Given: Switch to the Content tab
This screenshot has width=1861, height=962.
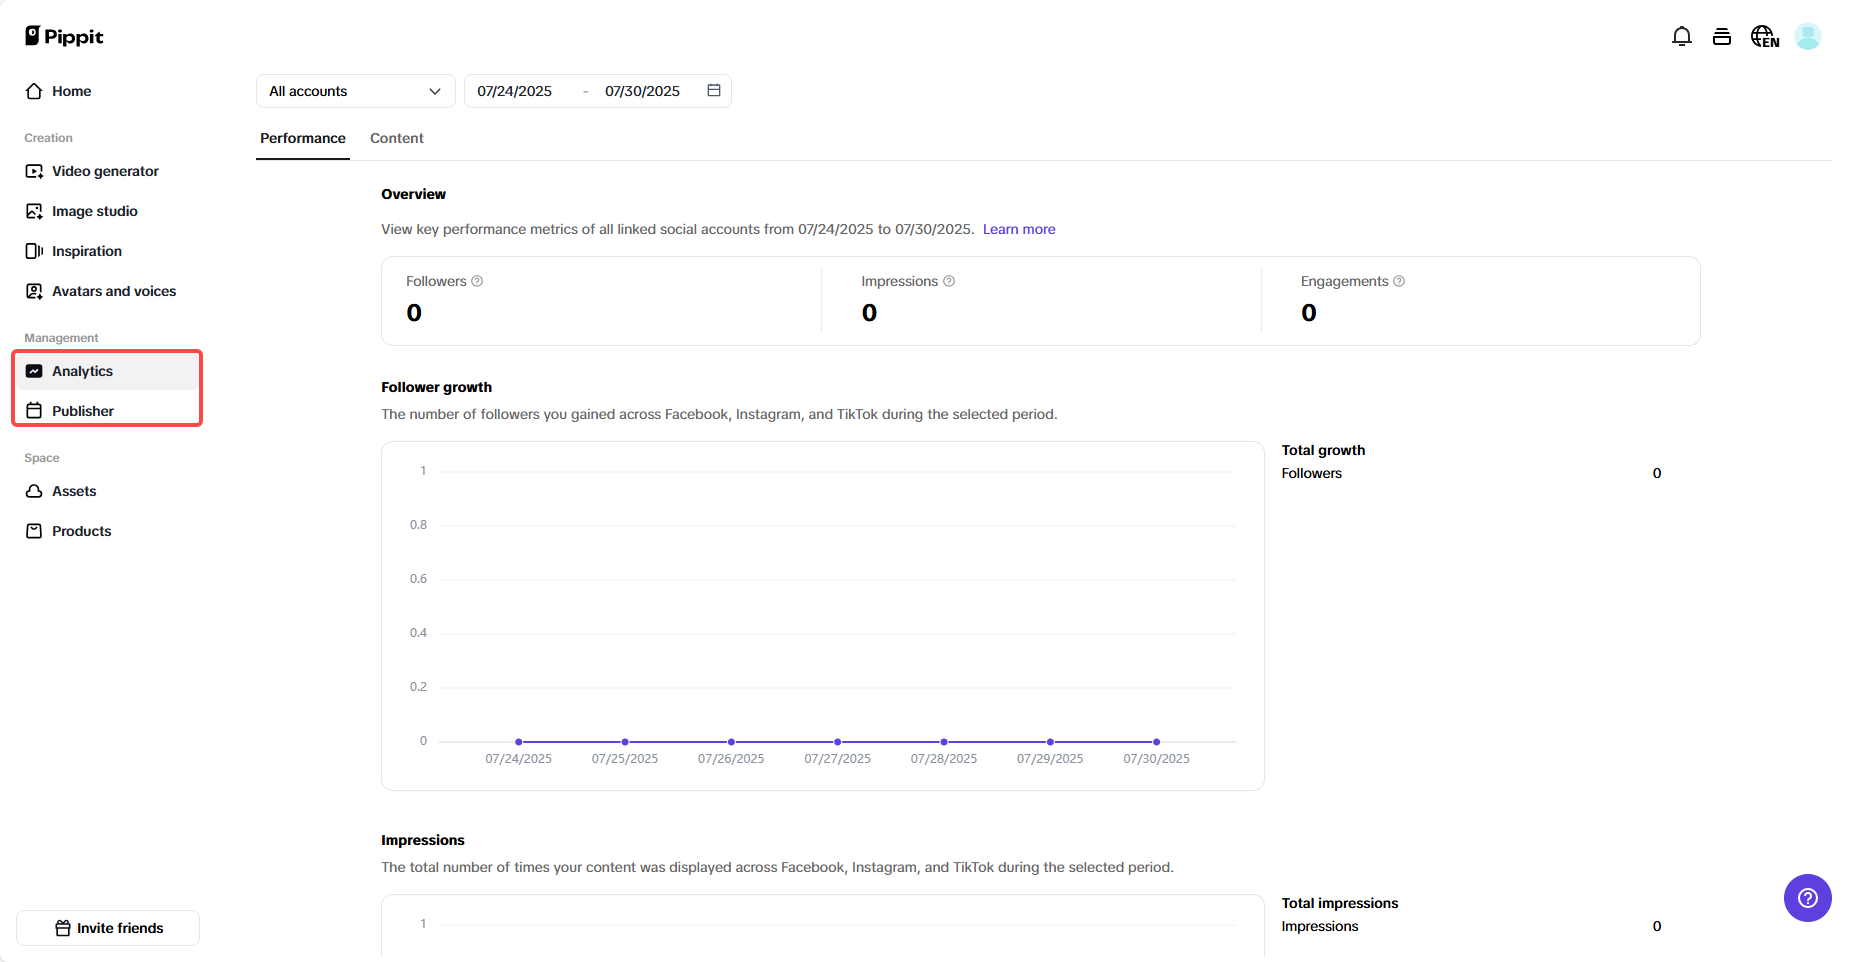Looking at the screenshot, I should [x=396, y=138].
